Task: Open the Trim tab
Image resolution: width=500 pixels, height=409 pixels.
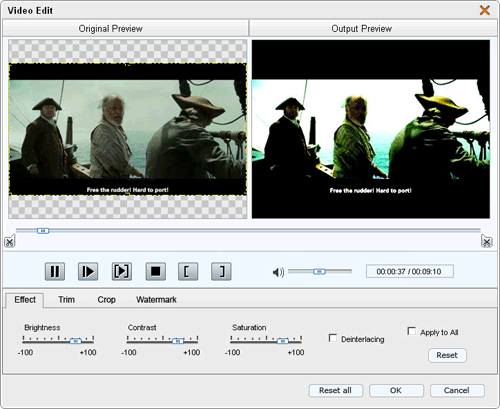Action: [66, 300]
